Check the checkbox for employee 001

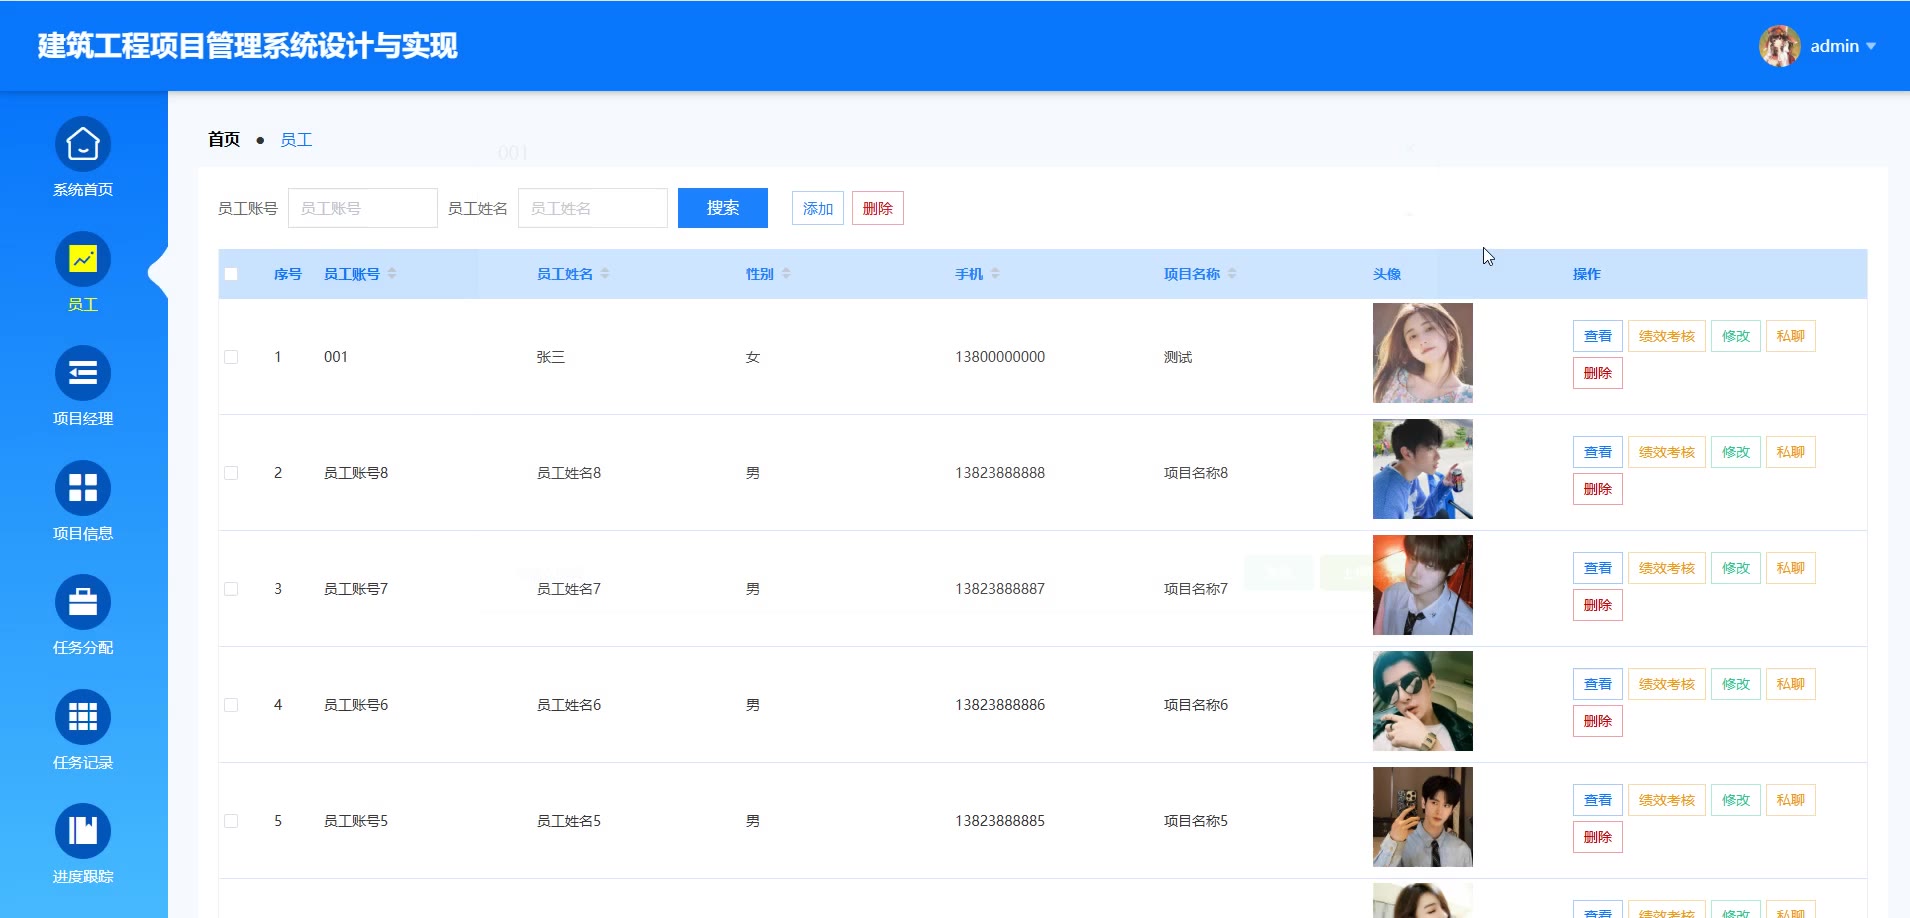coord(231,357)
